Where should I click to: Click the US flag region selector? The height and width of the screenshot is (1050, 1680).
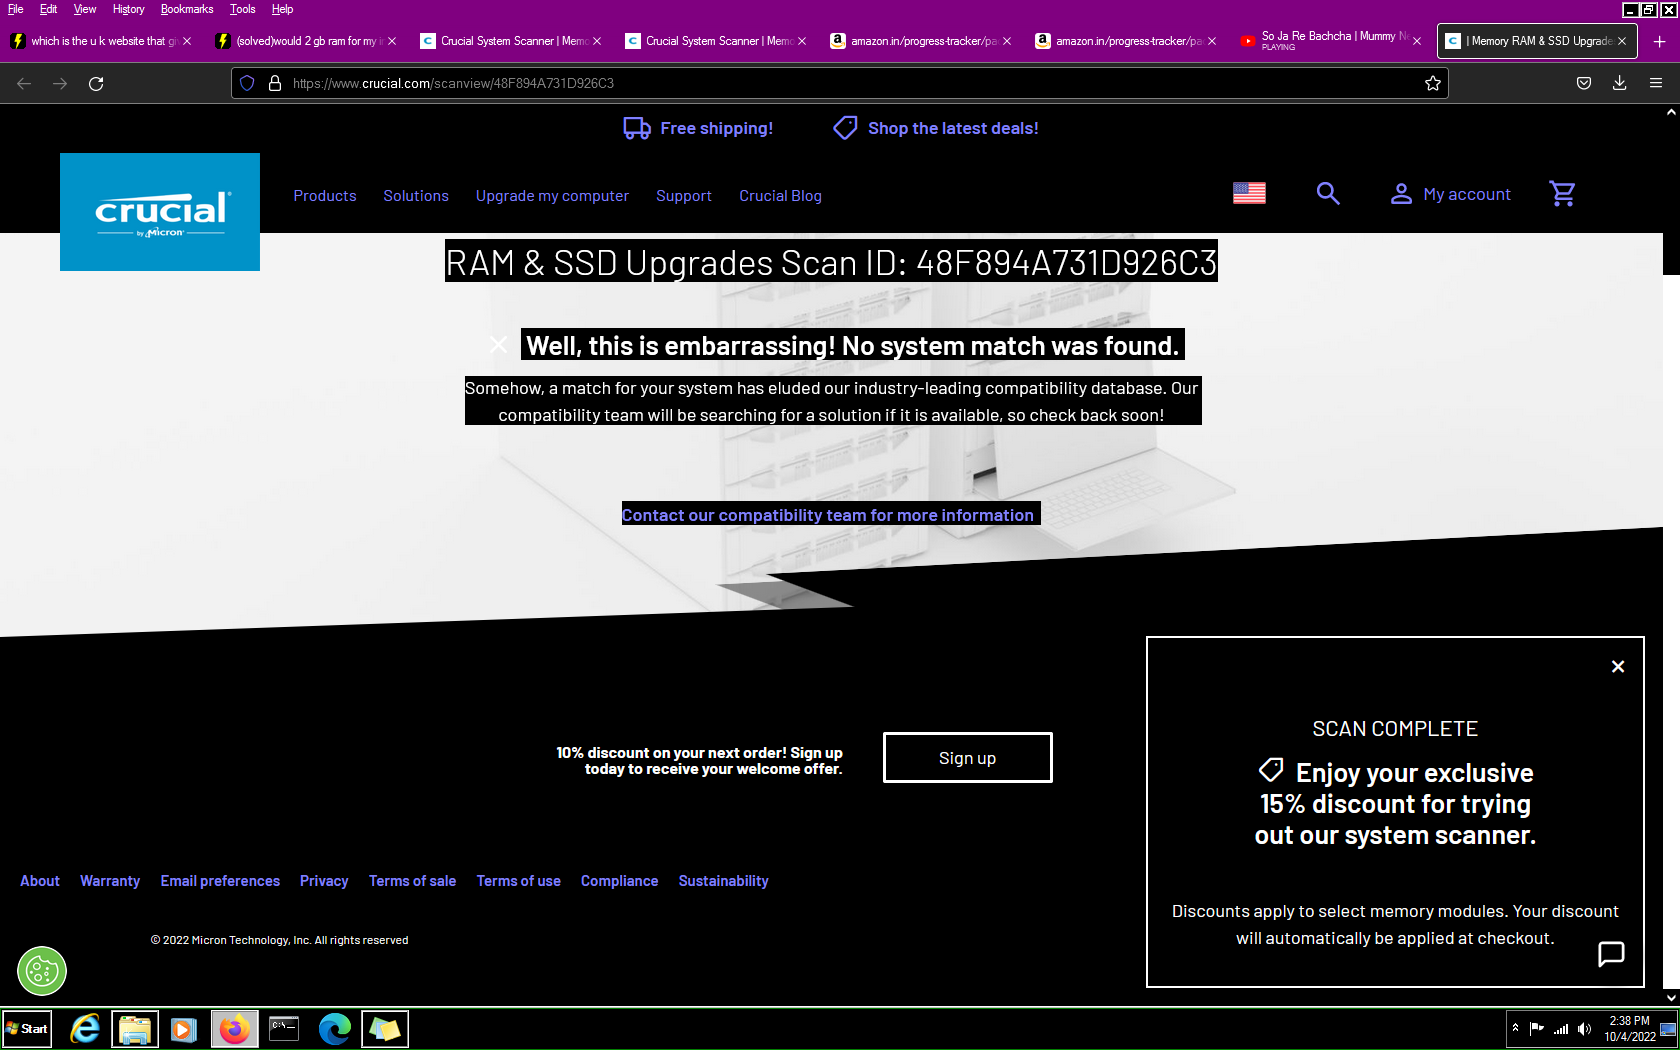[x=1249, y=193]
